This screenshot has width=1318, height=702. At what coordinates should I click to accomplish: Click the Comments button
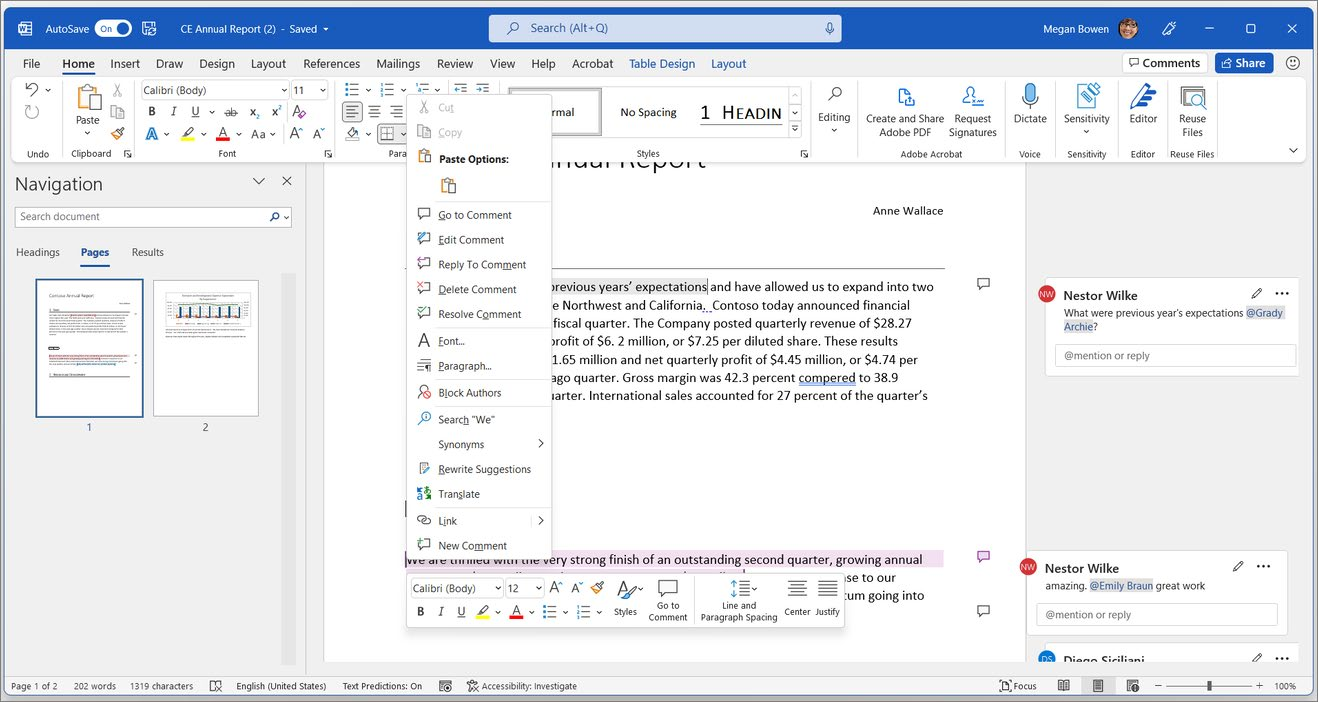pos(1165,63)
